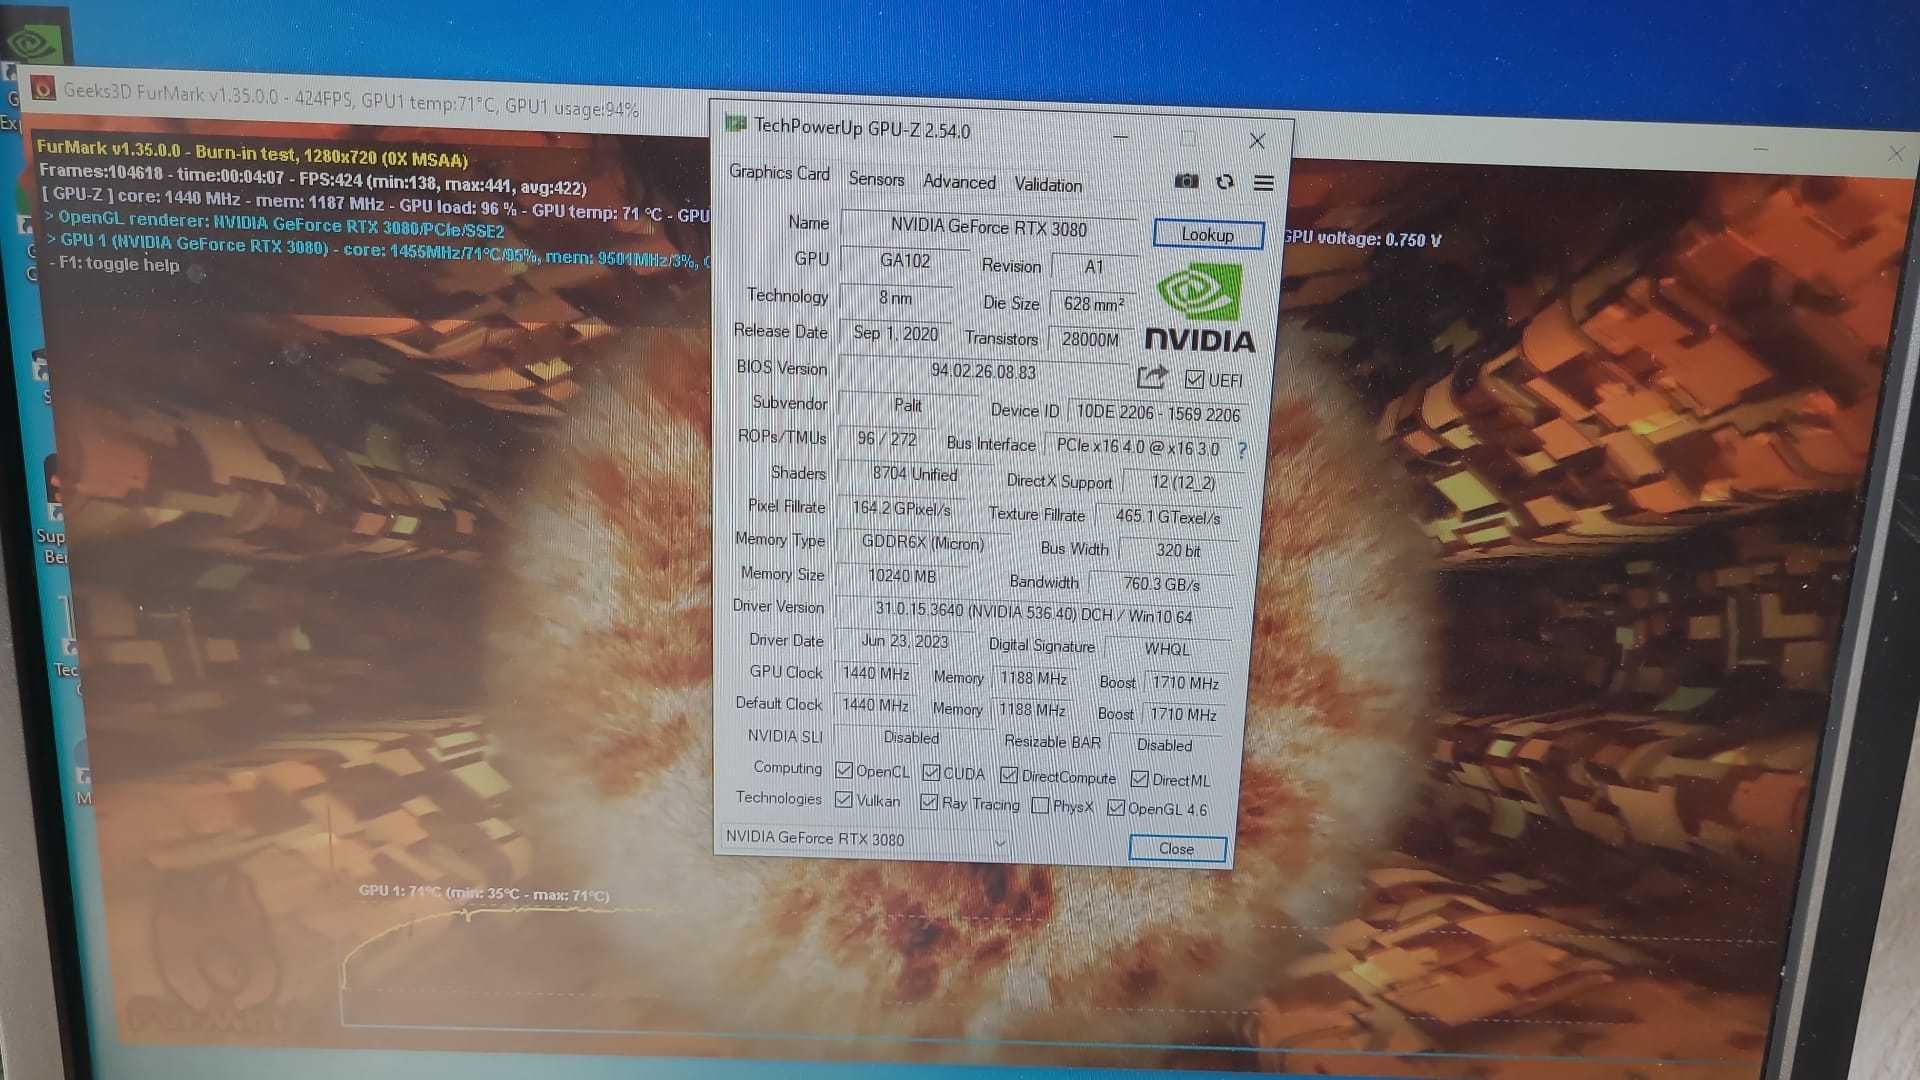The width and height of the screenshot is (1920, 1080).
Task: Click the GPU-Z refresh icon
Action: pyautogui.click(x=1225, y=182)
